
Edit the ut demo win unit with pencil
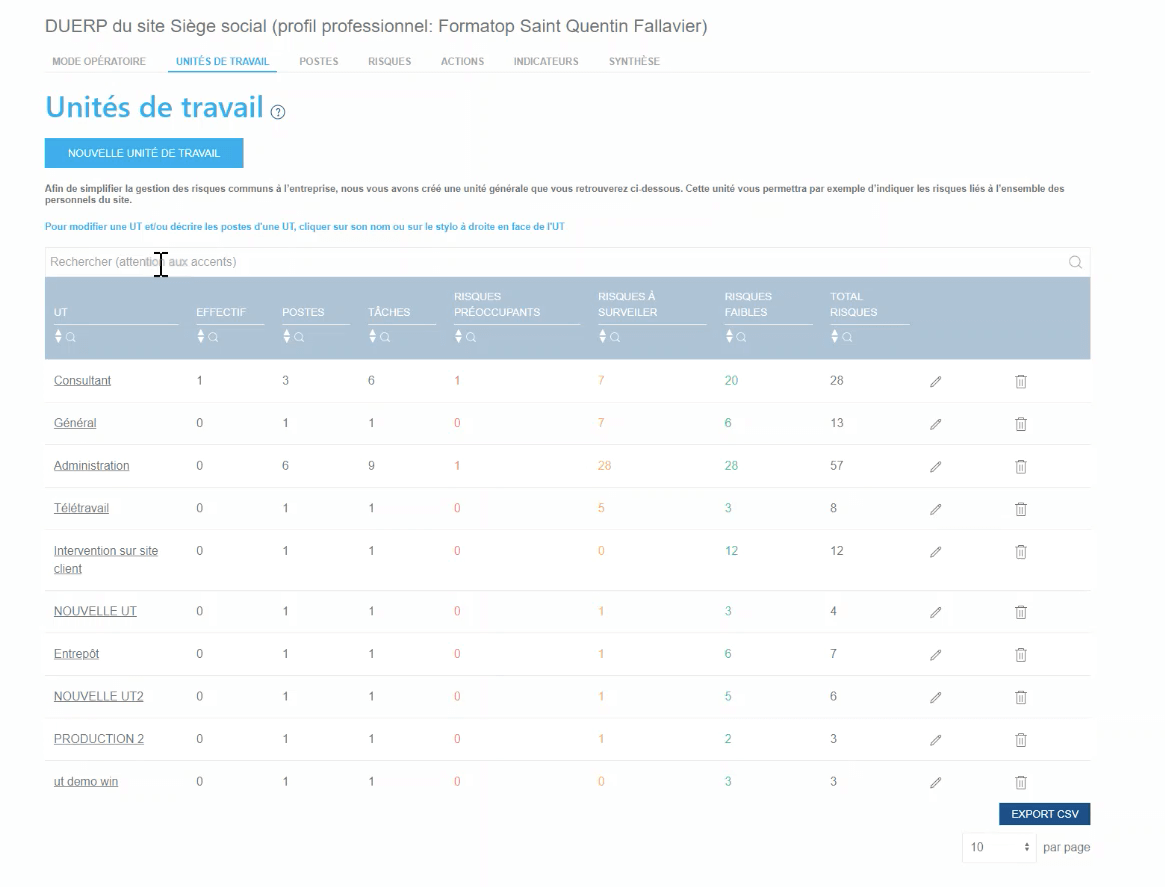(935, 782)
